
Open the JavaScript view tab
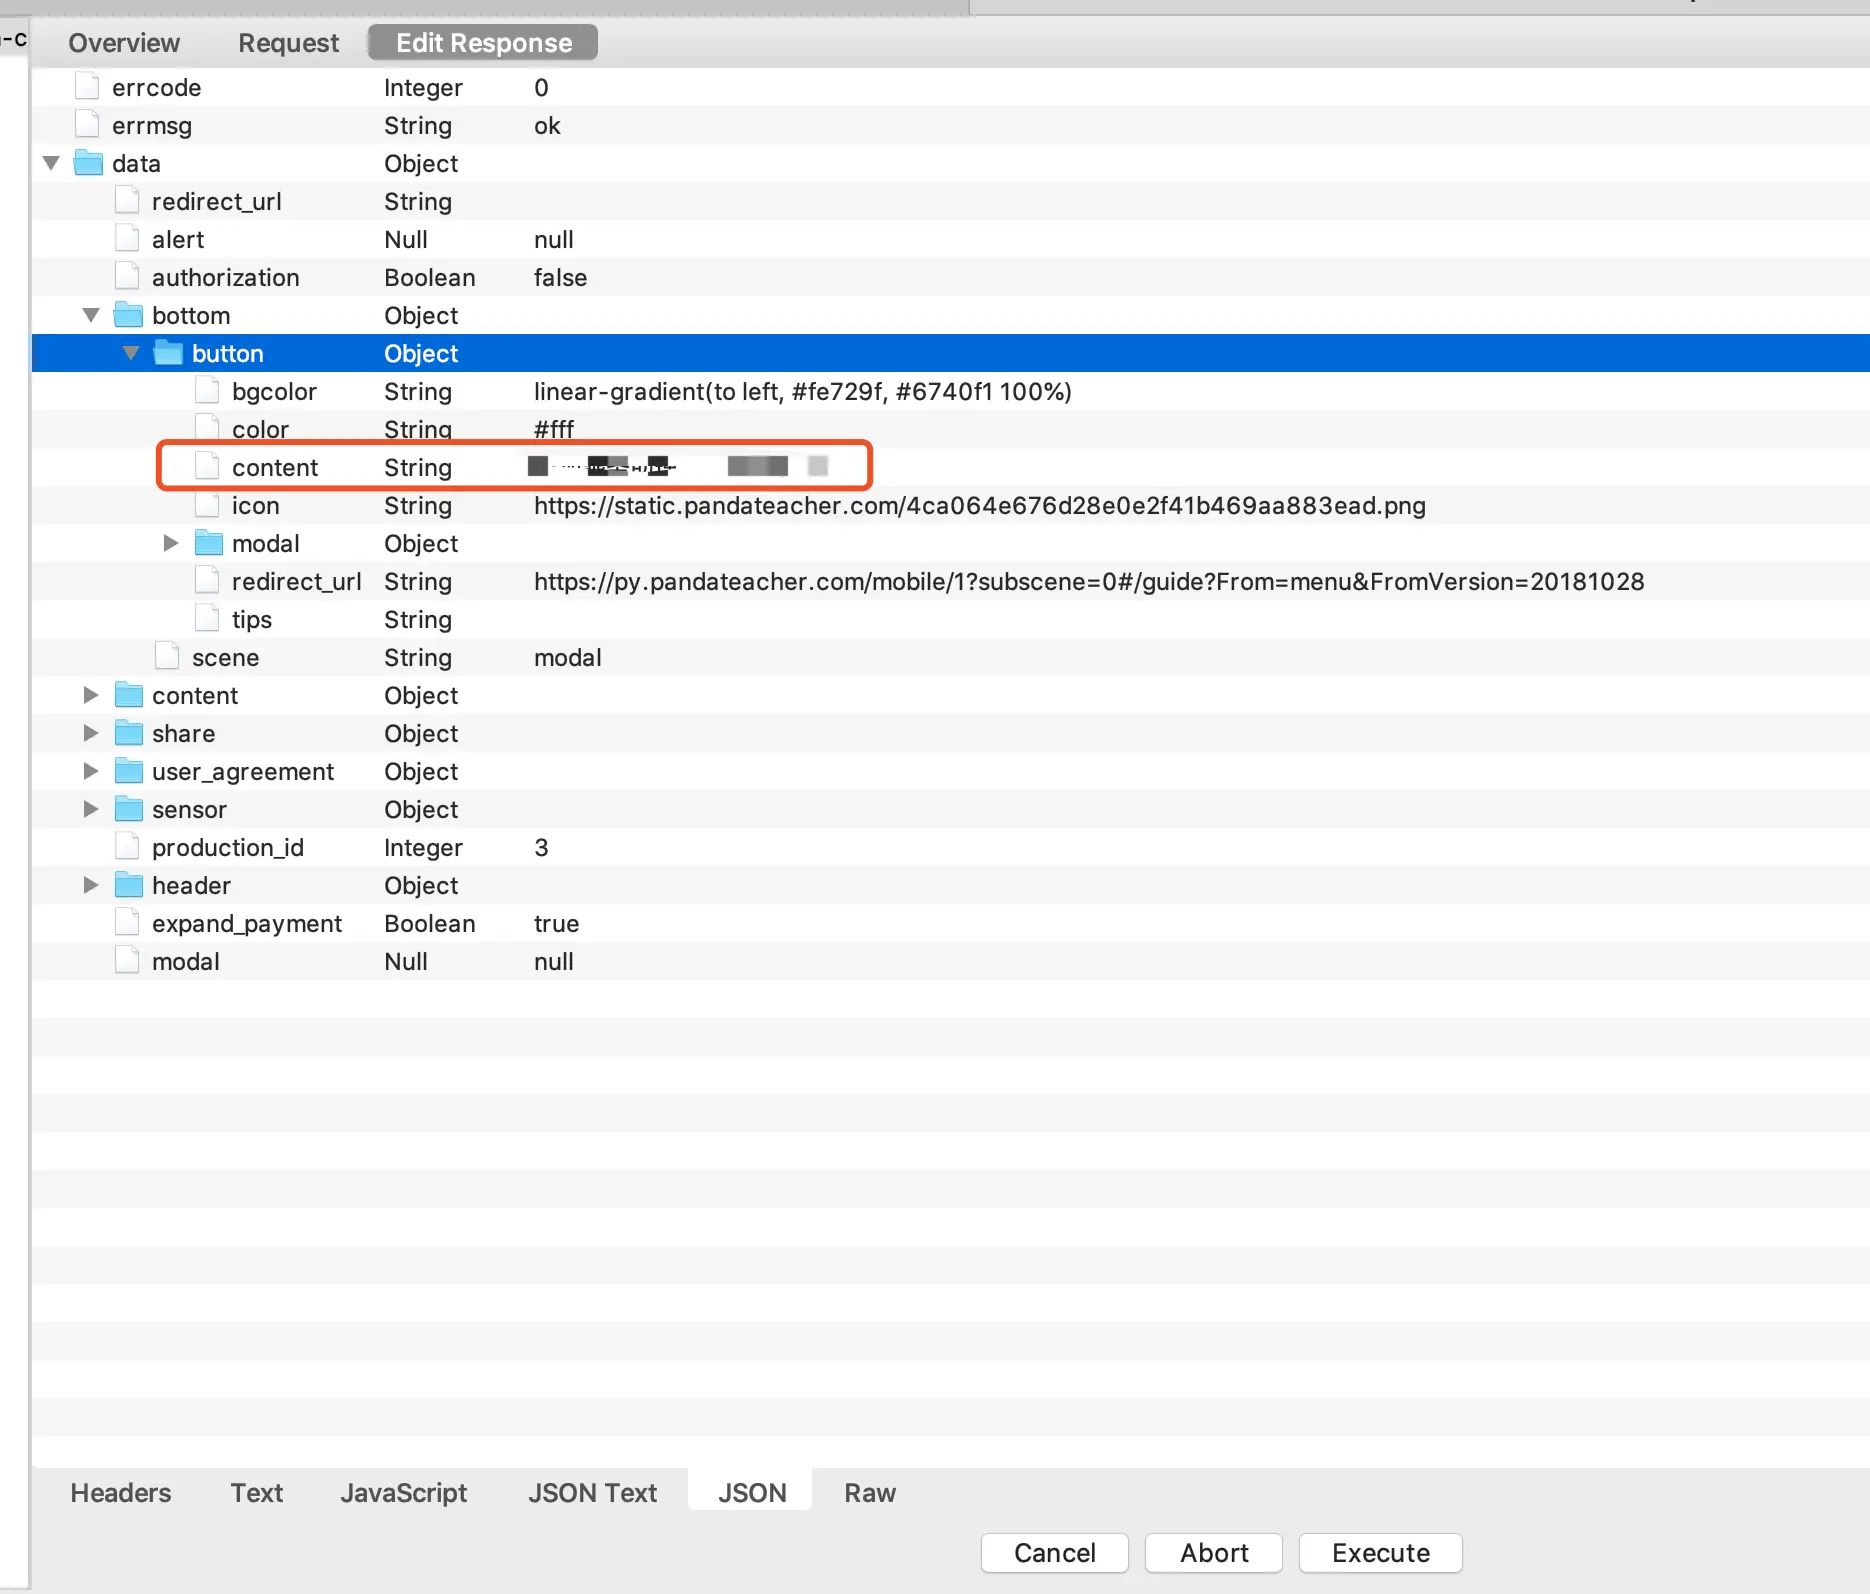(403, 1493)
